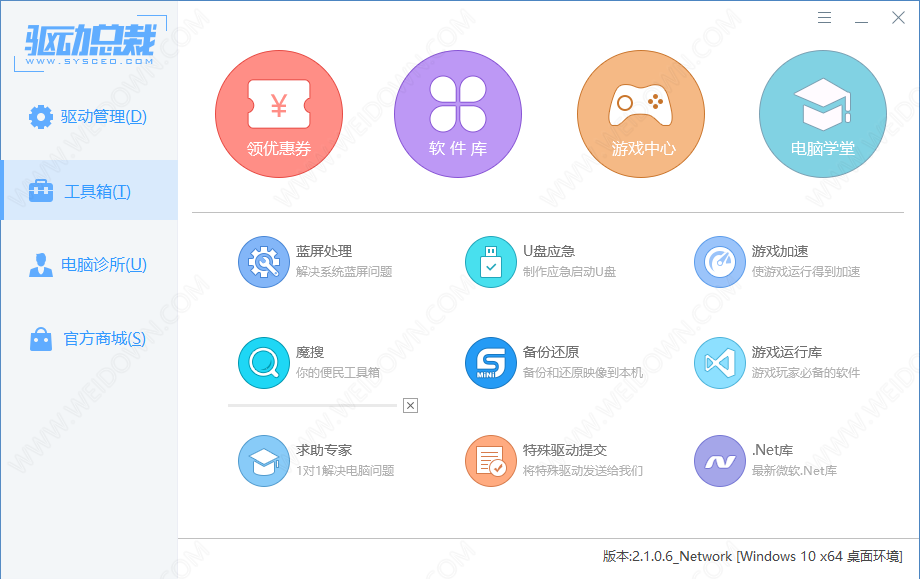
Task: Click the 特殊驱动提交 document icon
Action: pyautogui.click(x=491, y=461)
